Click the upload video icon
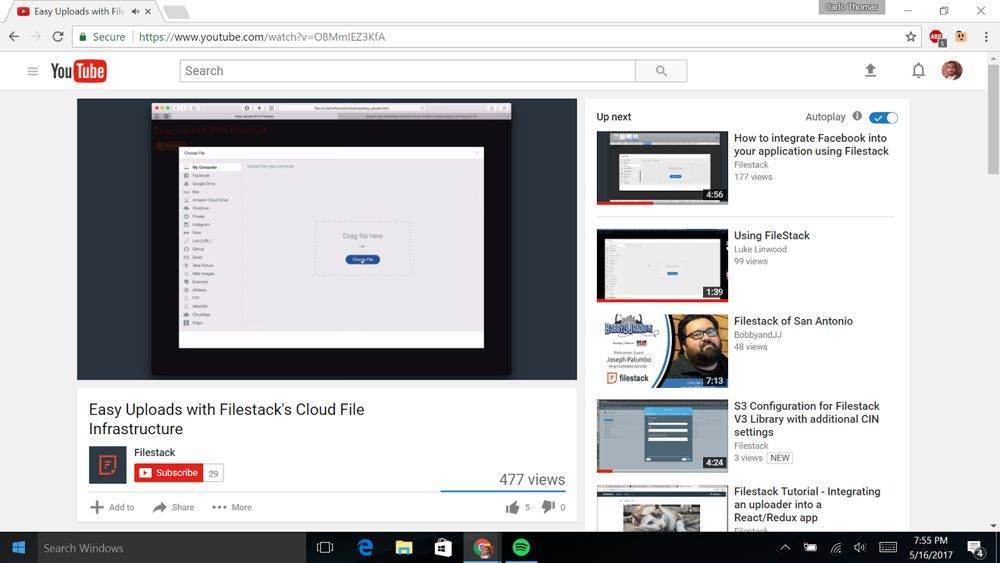This screenshot has width=1000, height=563. pos(870,70)
